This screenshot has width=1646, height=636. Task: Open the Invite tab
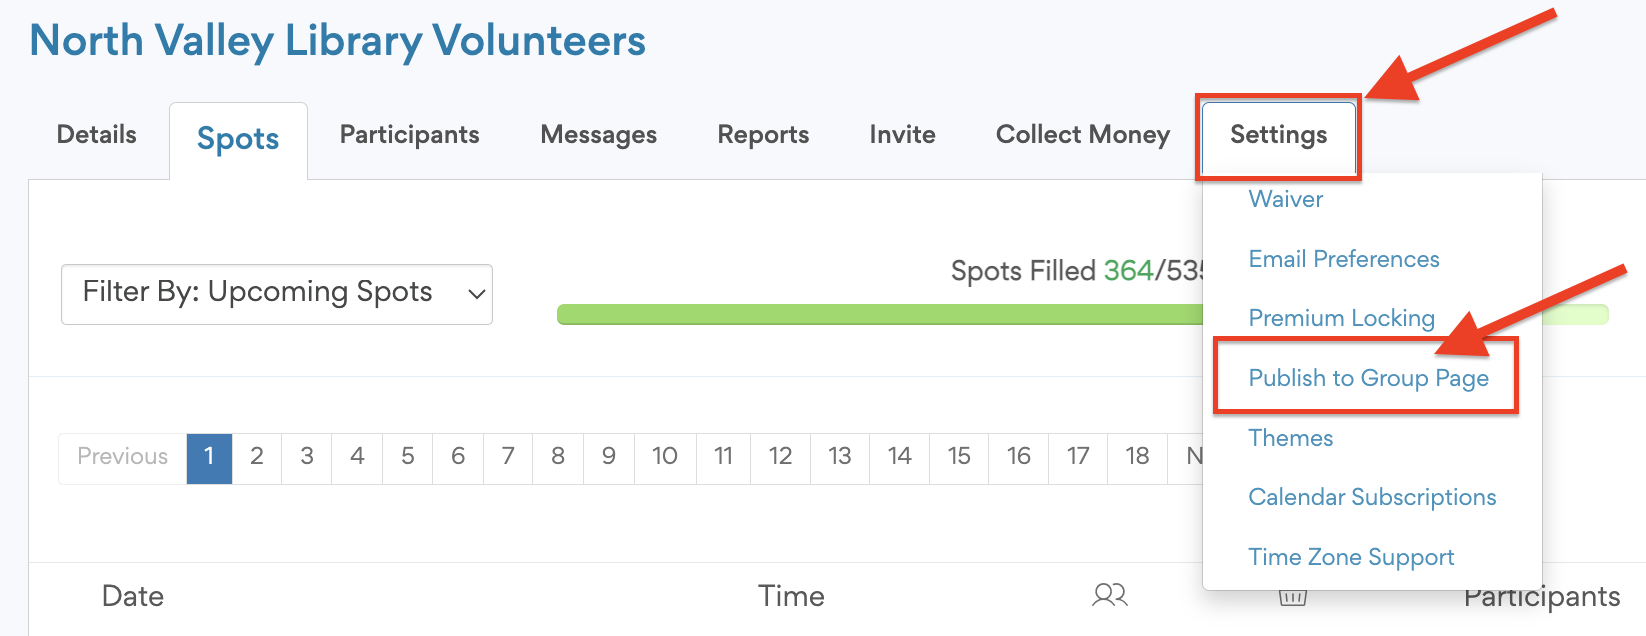pos(902,135)
